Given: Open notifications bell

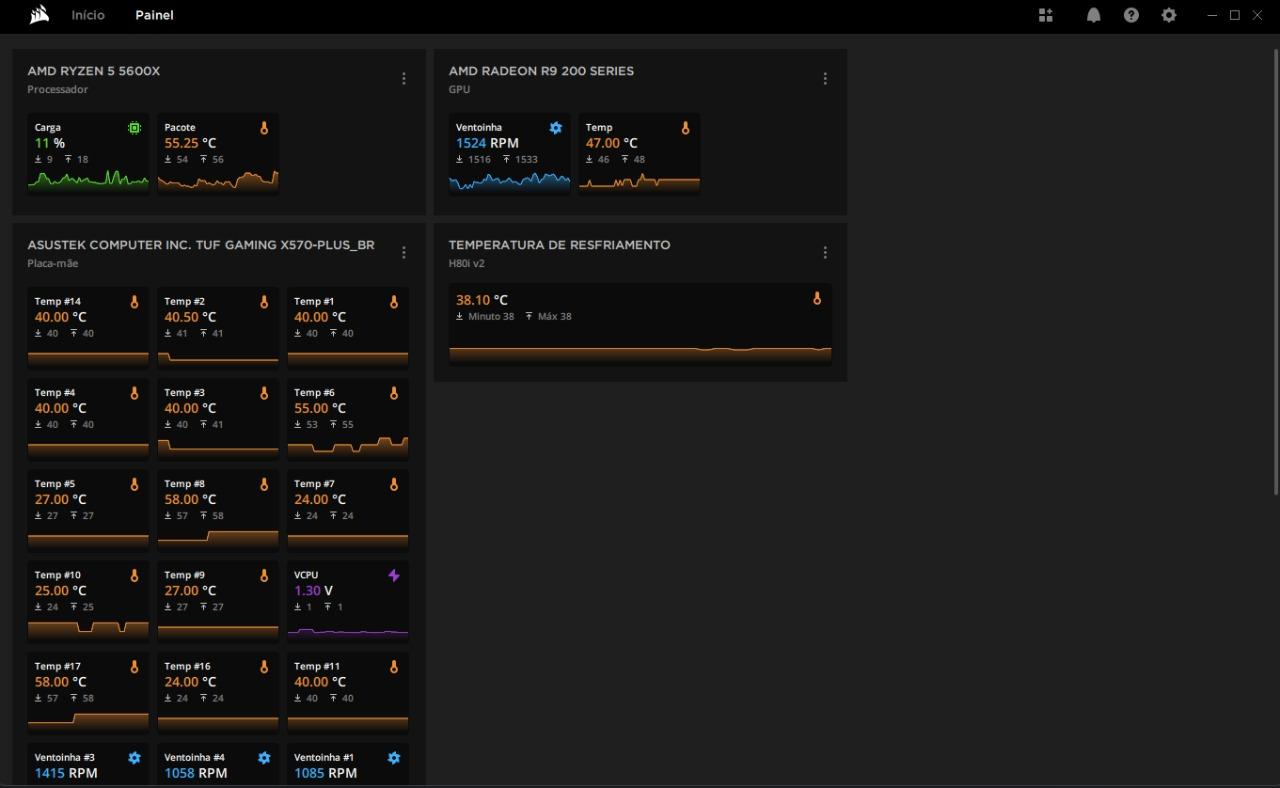Looking at the screenshot, I should pos(1093,15).
